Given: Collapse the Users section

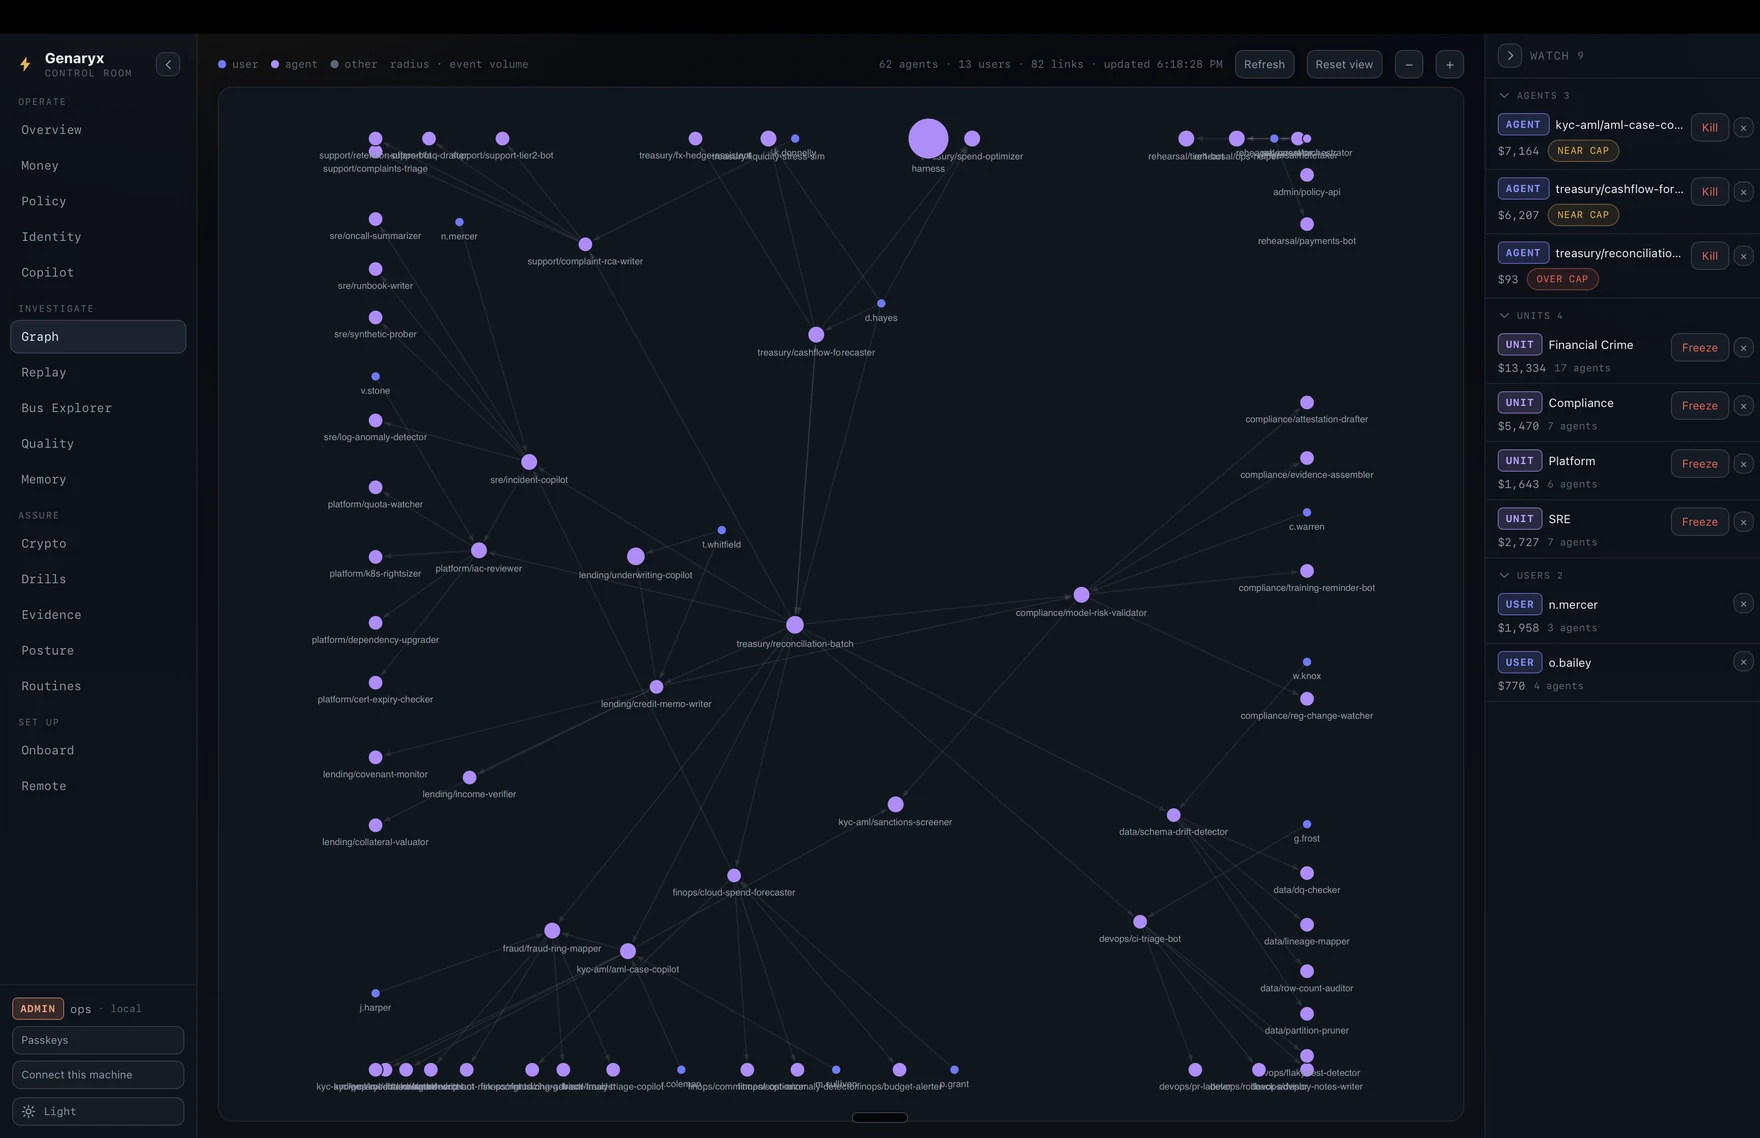Looking at the screenshot, I should coord(1504,575).
